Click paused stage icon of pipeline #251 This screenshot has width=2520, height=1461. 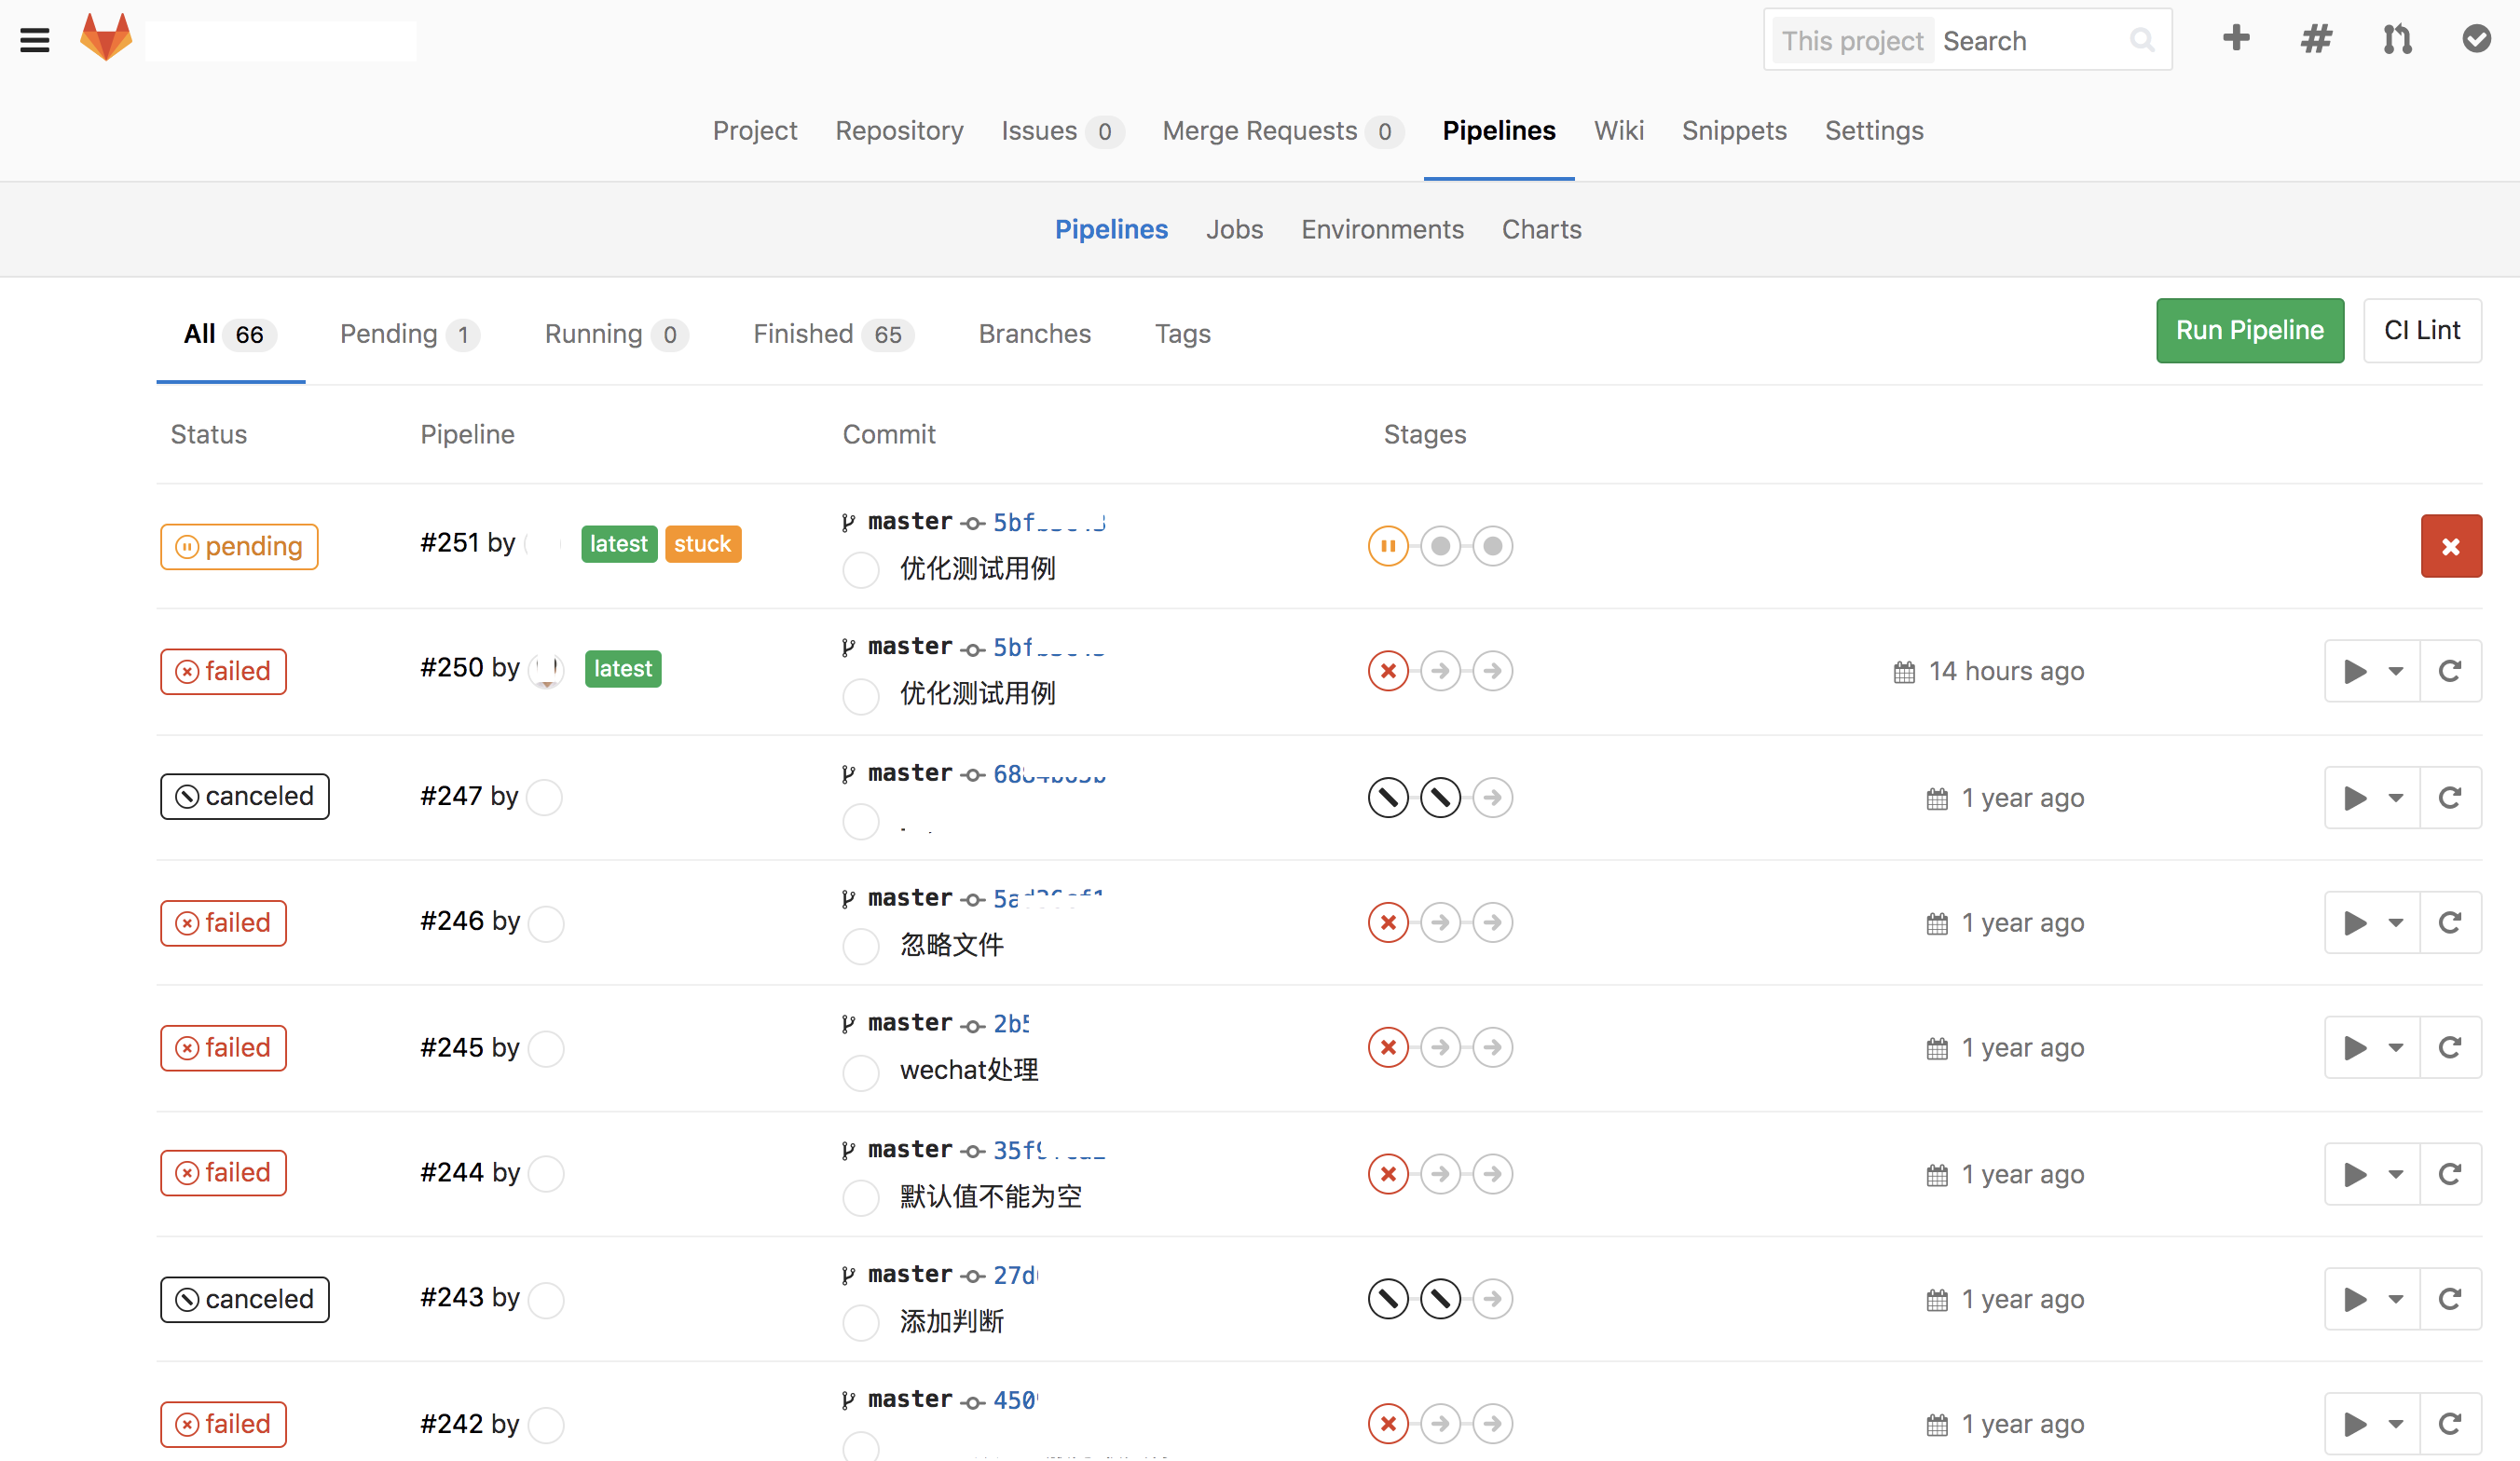pos(1388,546)
